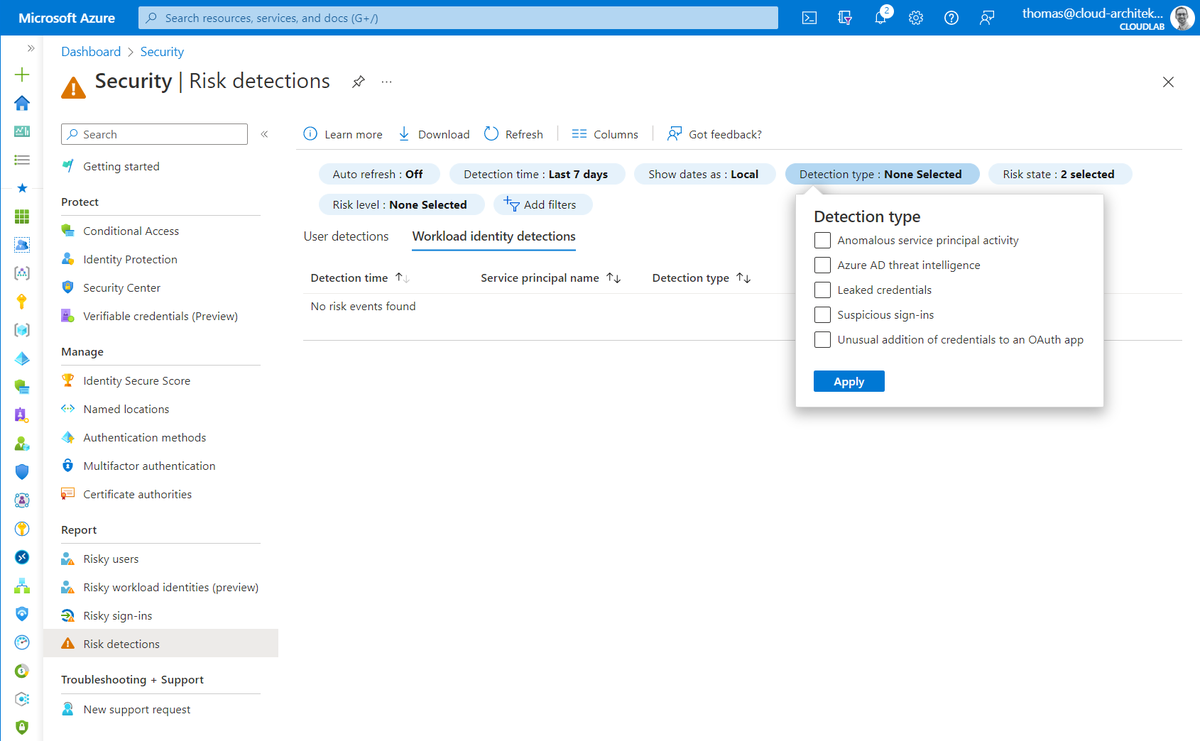The height and width of the screenshot is (741, 1200).
Task: Click Got feedback? in toolbar
Action: [x=714, y=134]
